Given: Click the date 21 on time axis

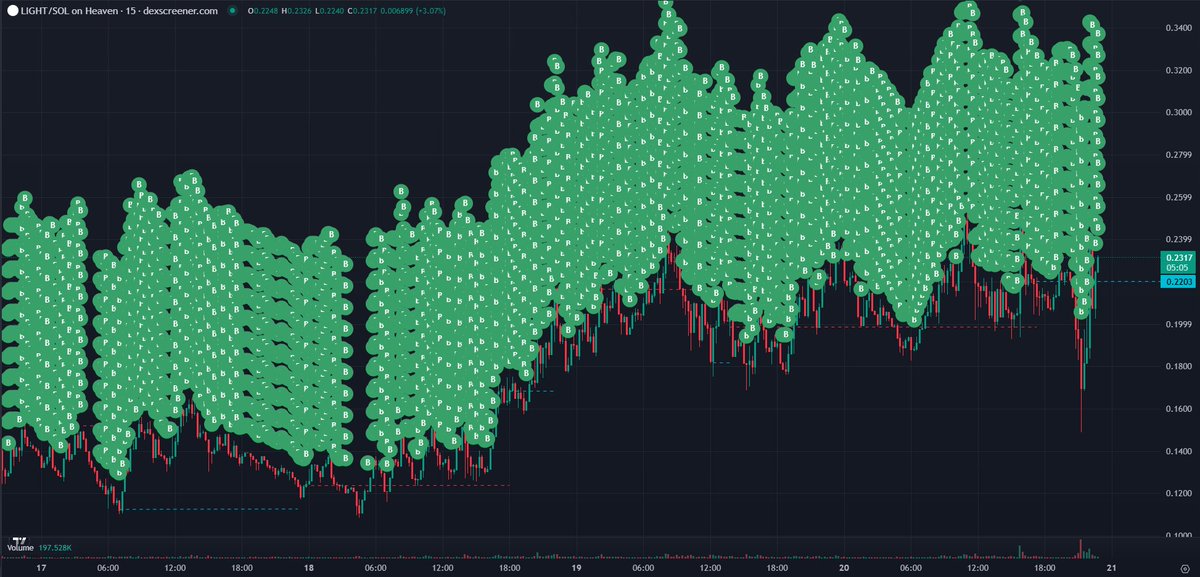Looking at the screenshot, I should tap(1112, 568).
